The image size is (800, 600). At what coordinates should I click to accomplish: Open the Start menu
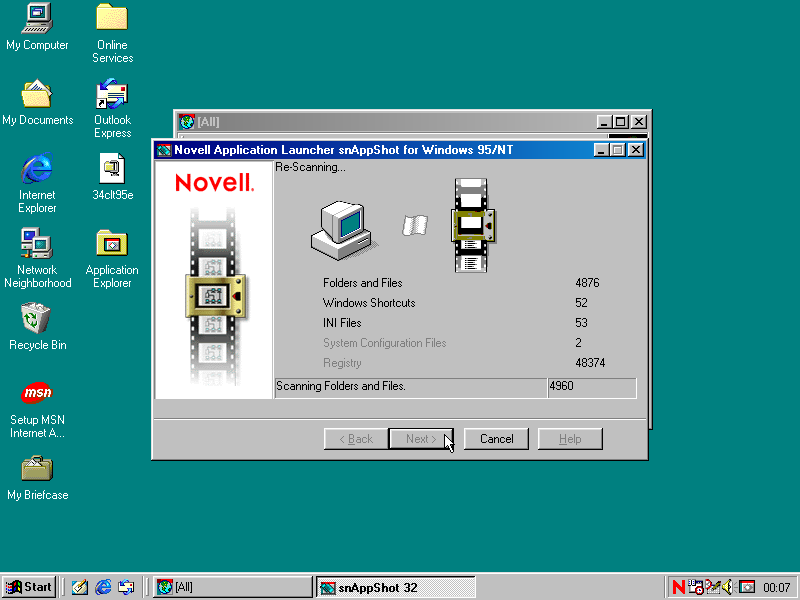(x=29, y=587)
